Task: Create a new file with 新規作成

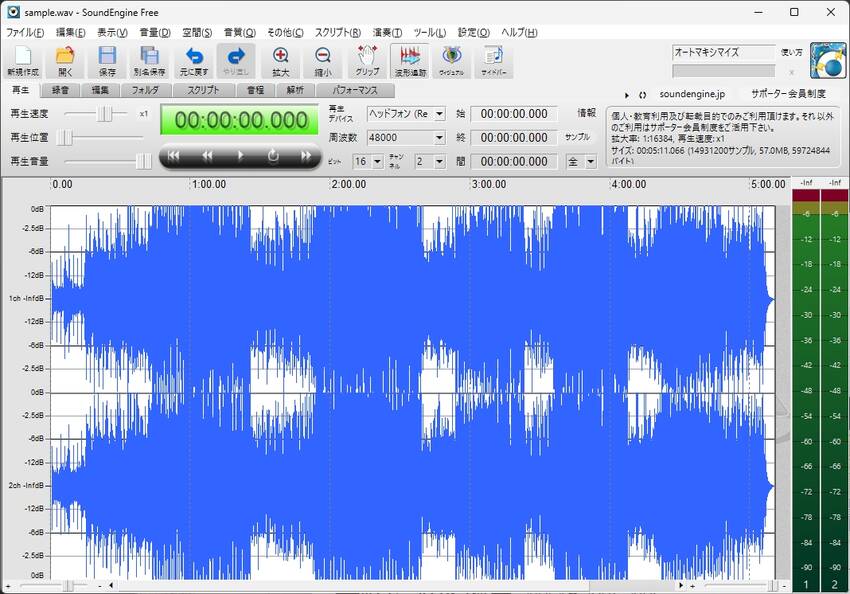Action: 23,61
